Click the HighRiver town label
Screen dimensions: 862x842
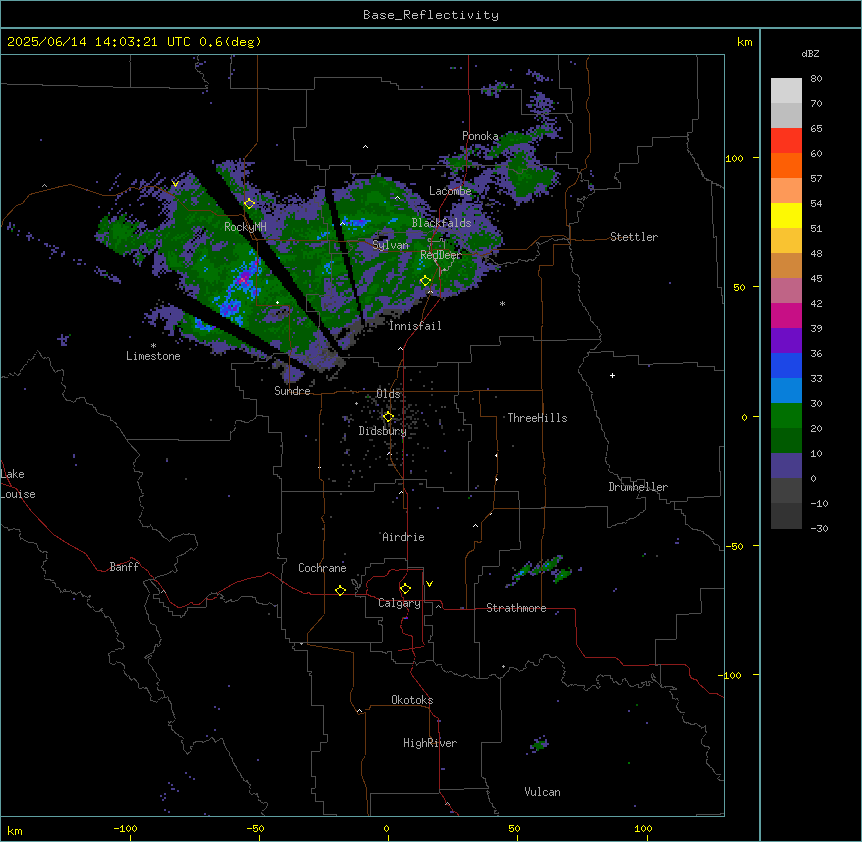pos(430,743)
